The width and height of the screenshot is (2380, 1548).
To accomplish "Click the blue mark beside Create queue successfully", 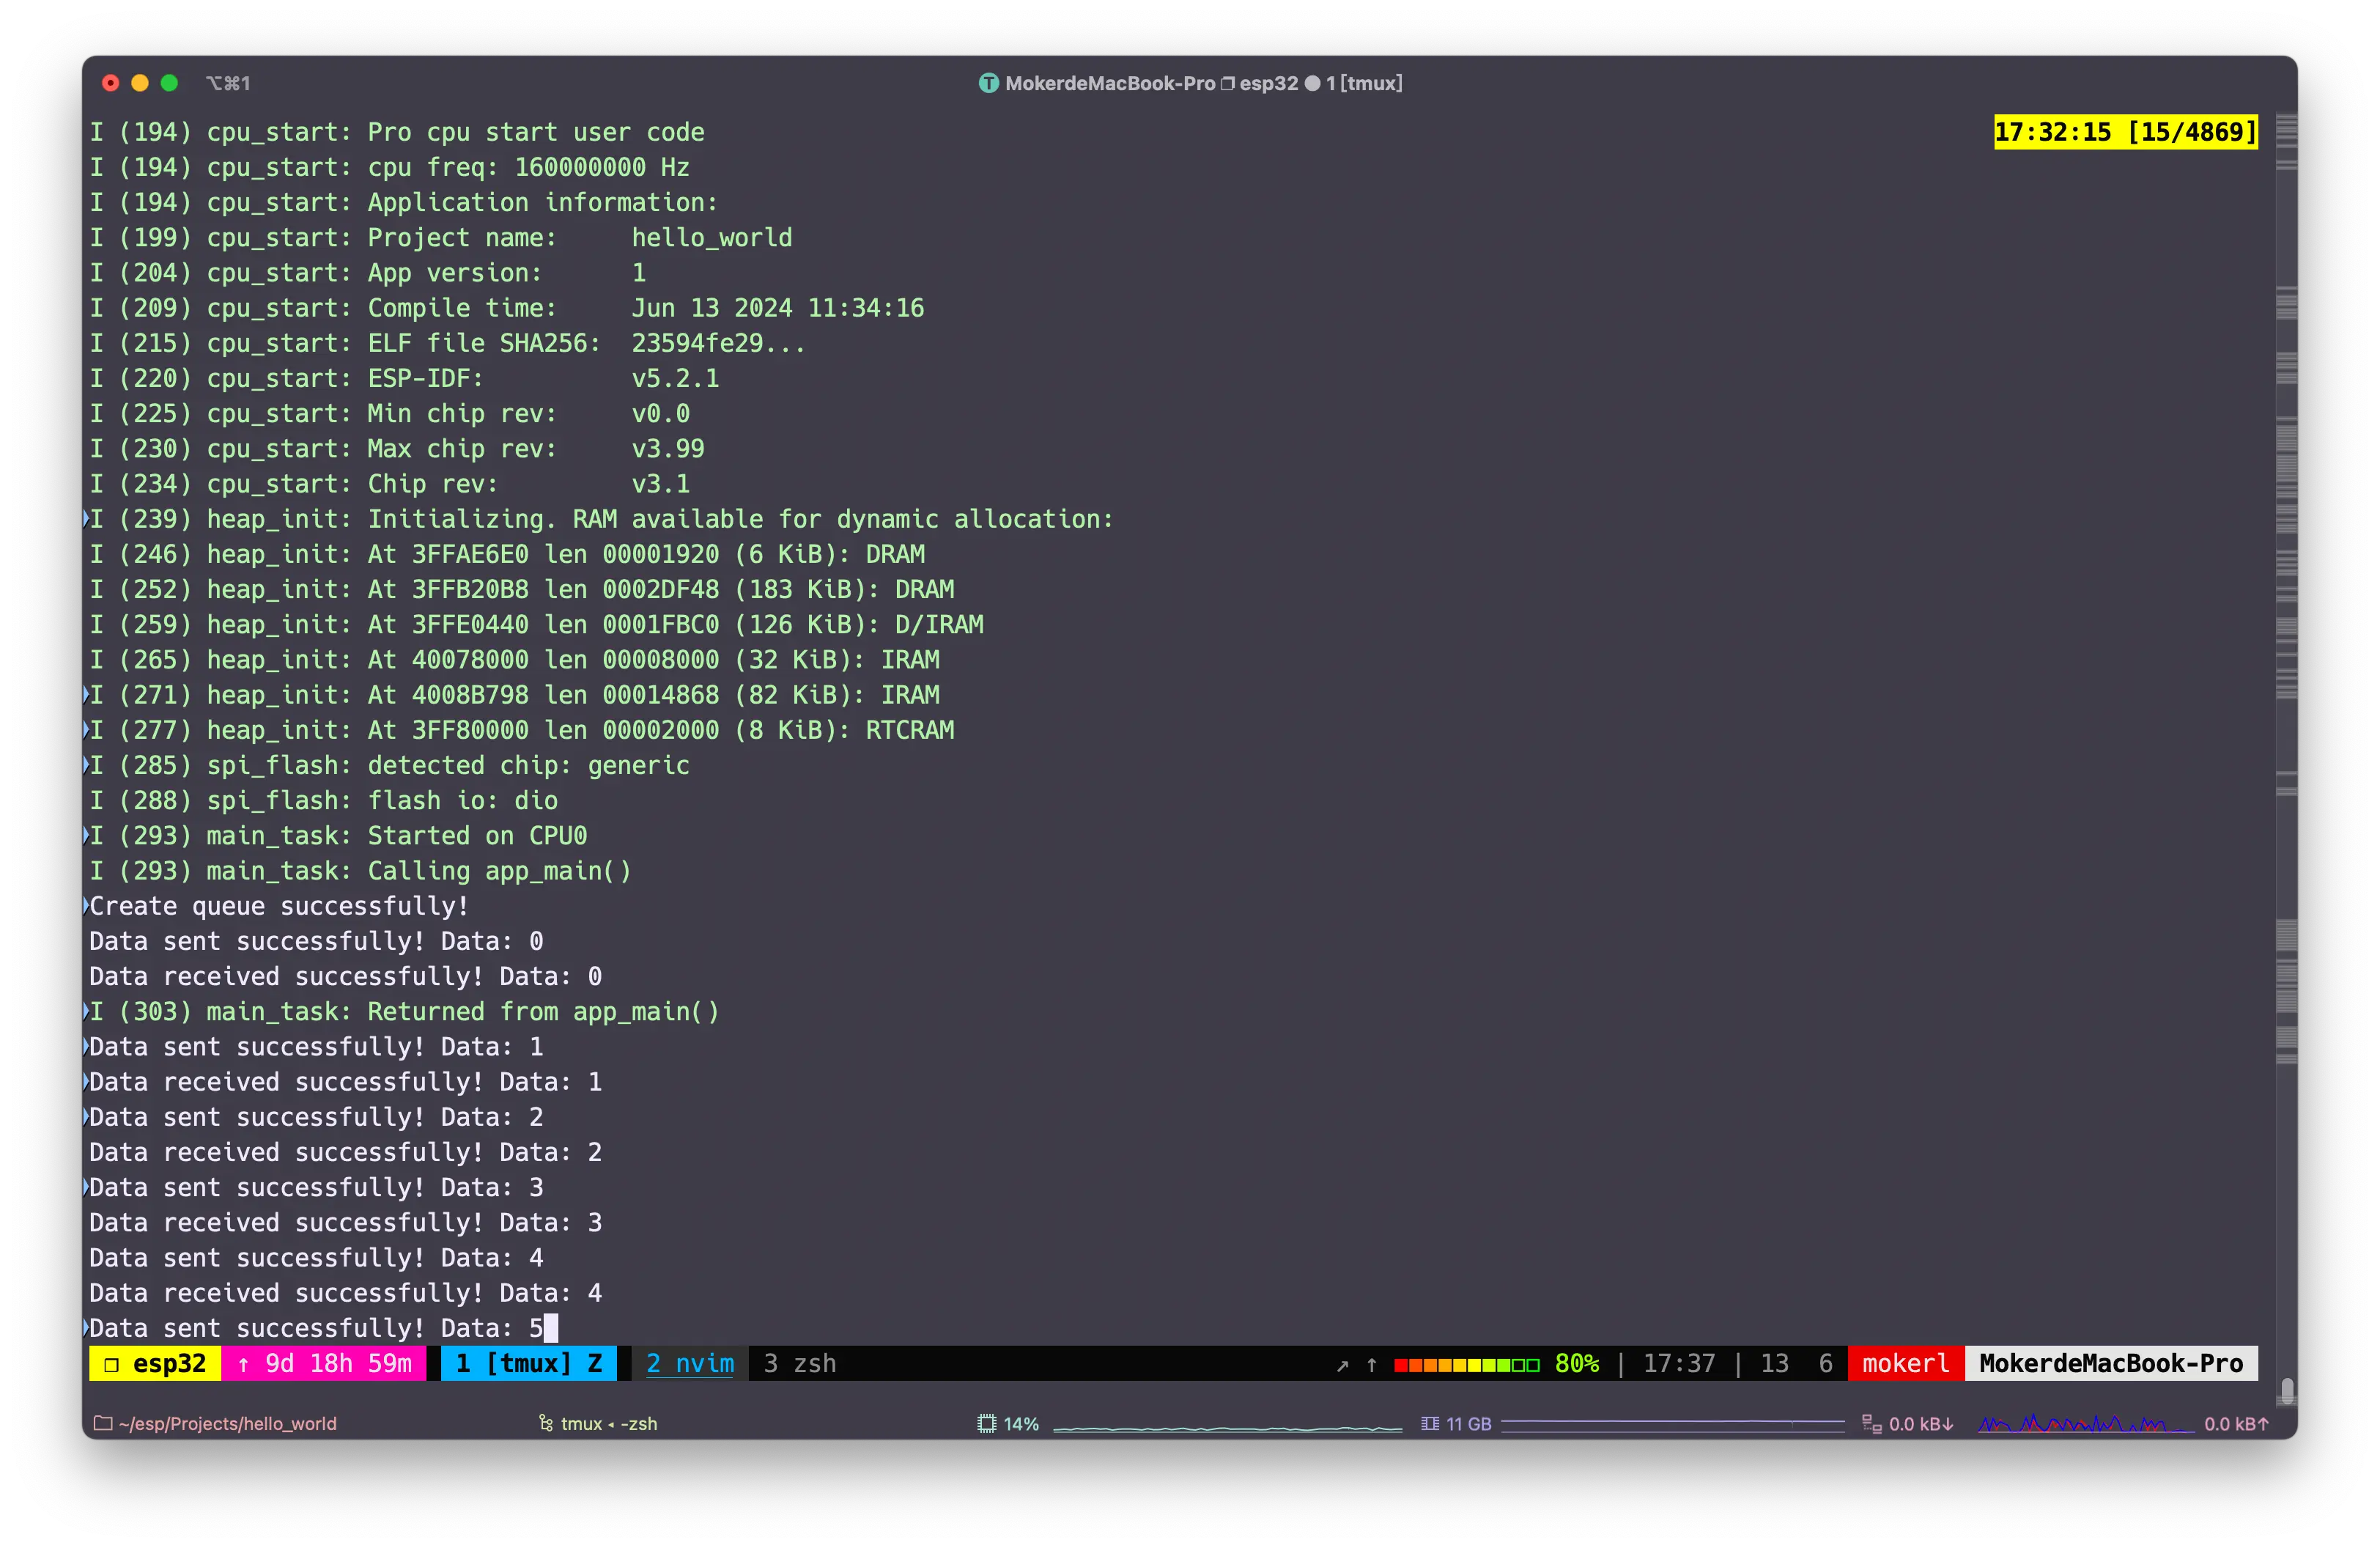I will (86, 905).
